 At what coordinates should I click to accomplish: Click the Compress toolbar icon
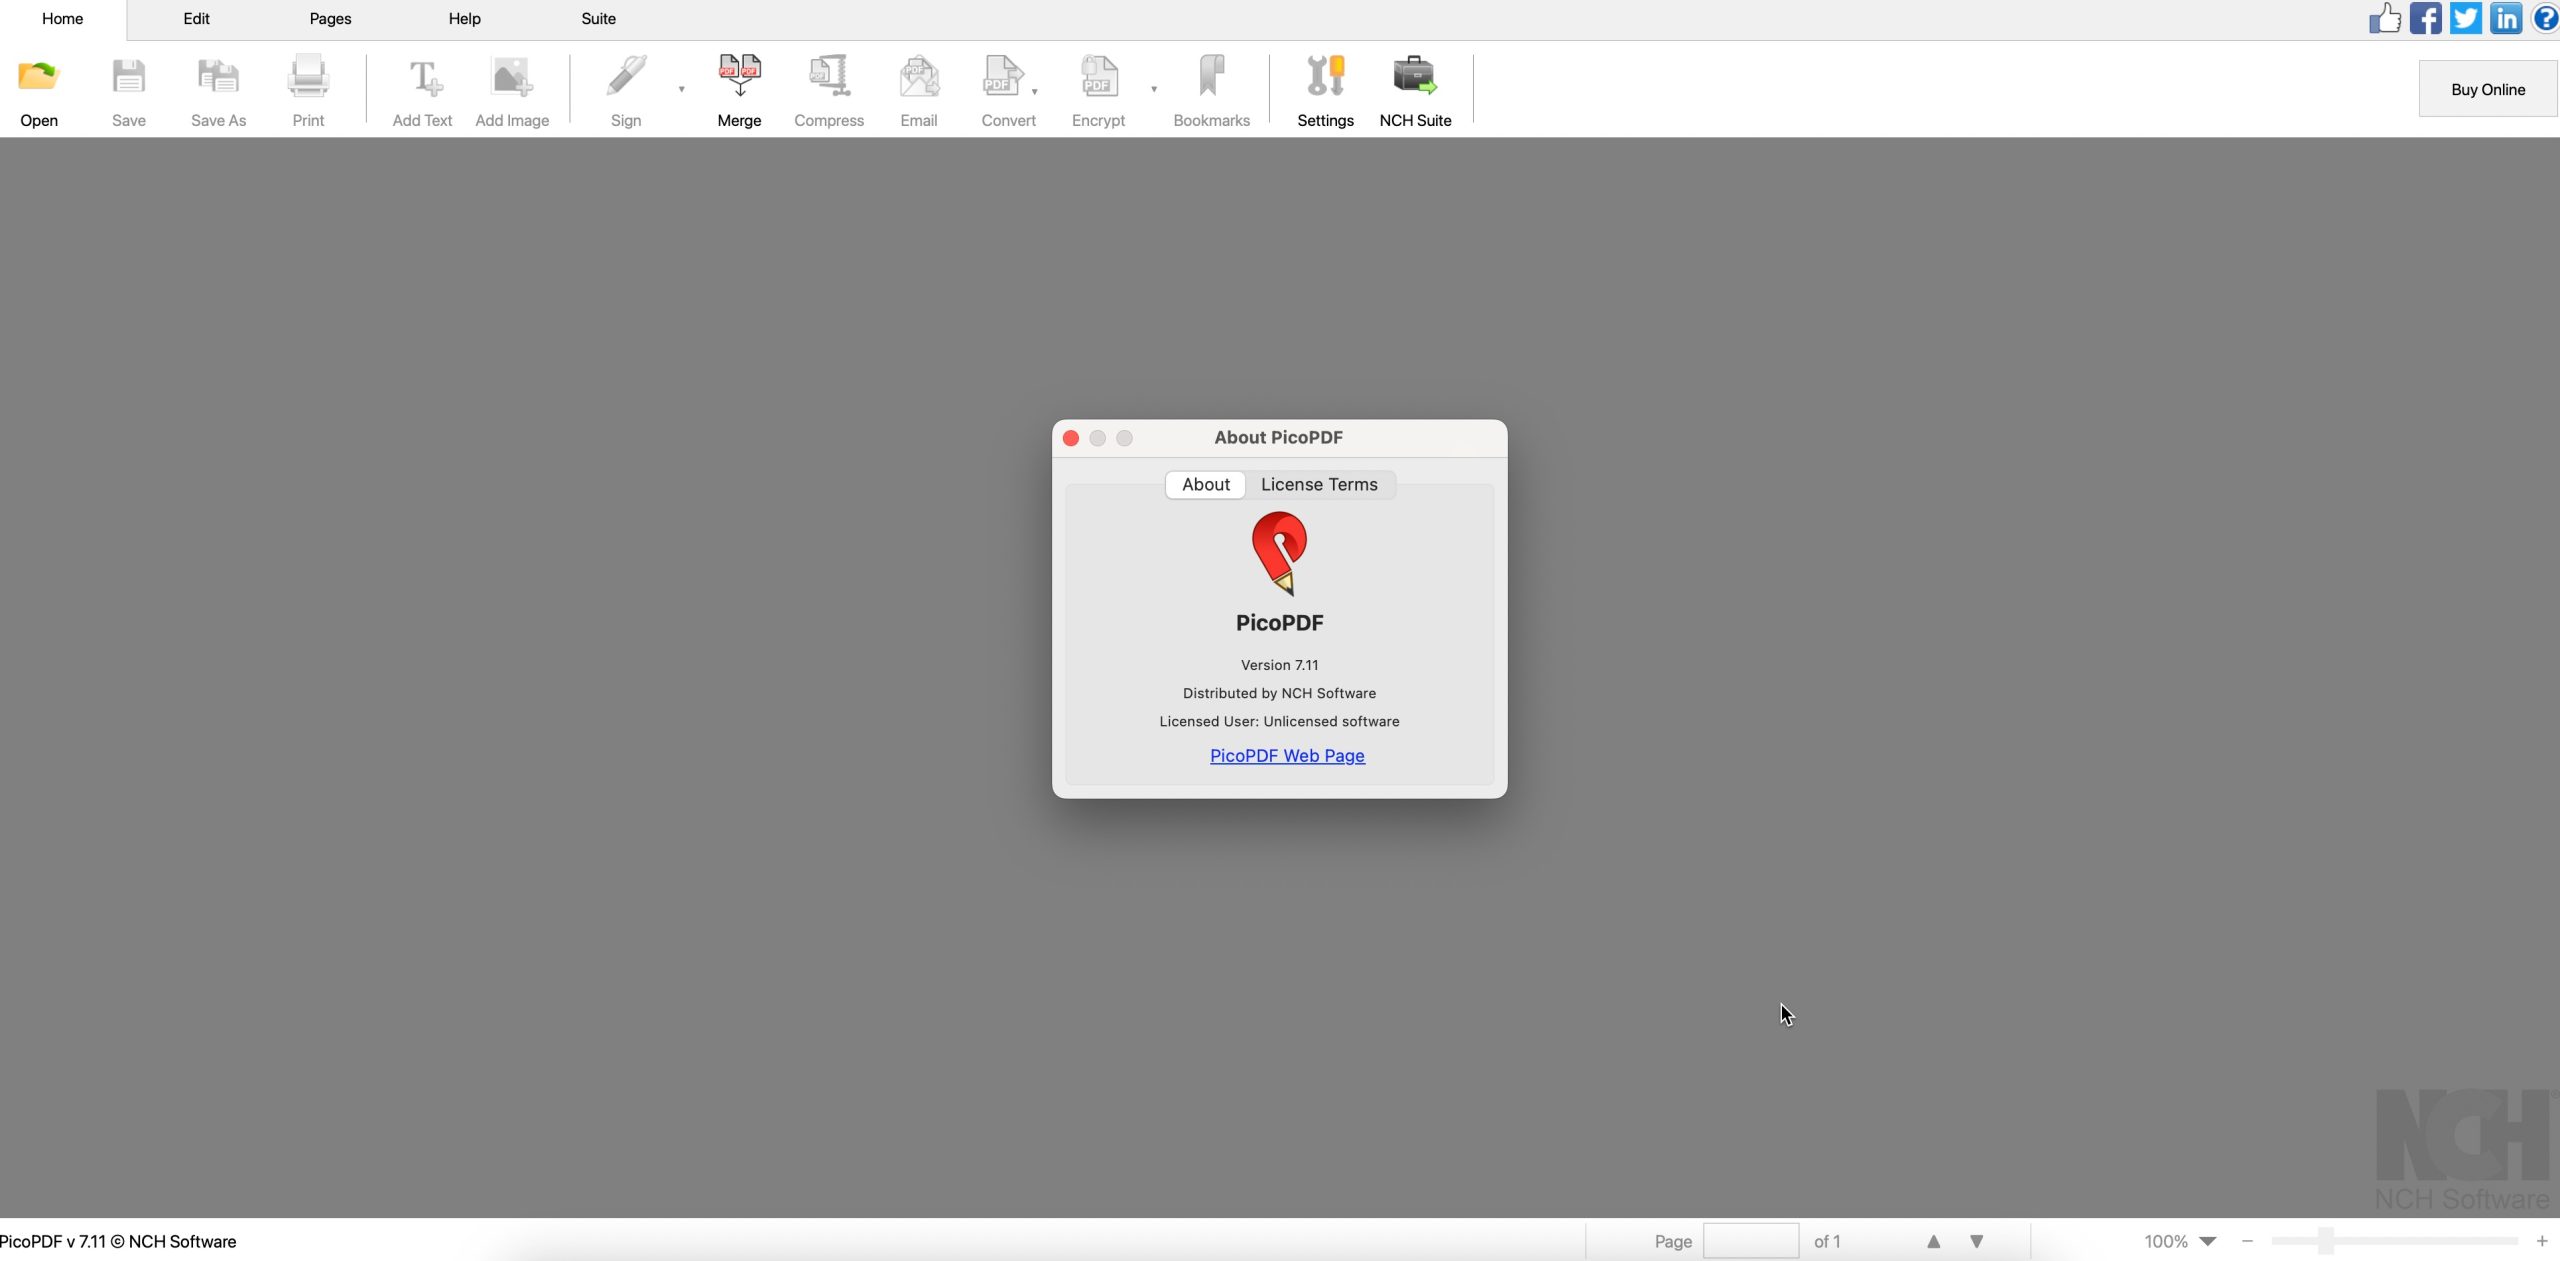point(829,77)
